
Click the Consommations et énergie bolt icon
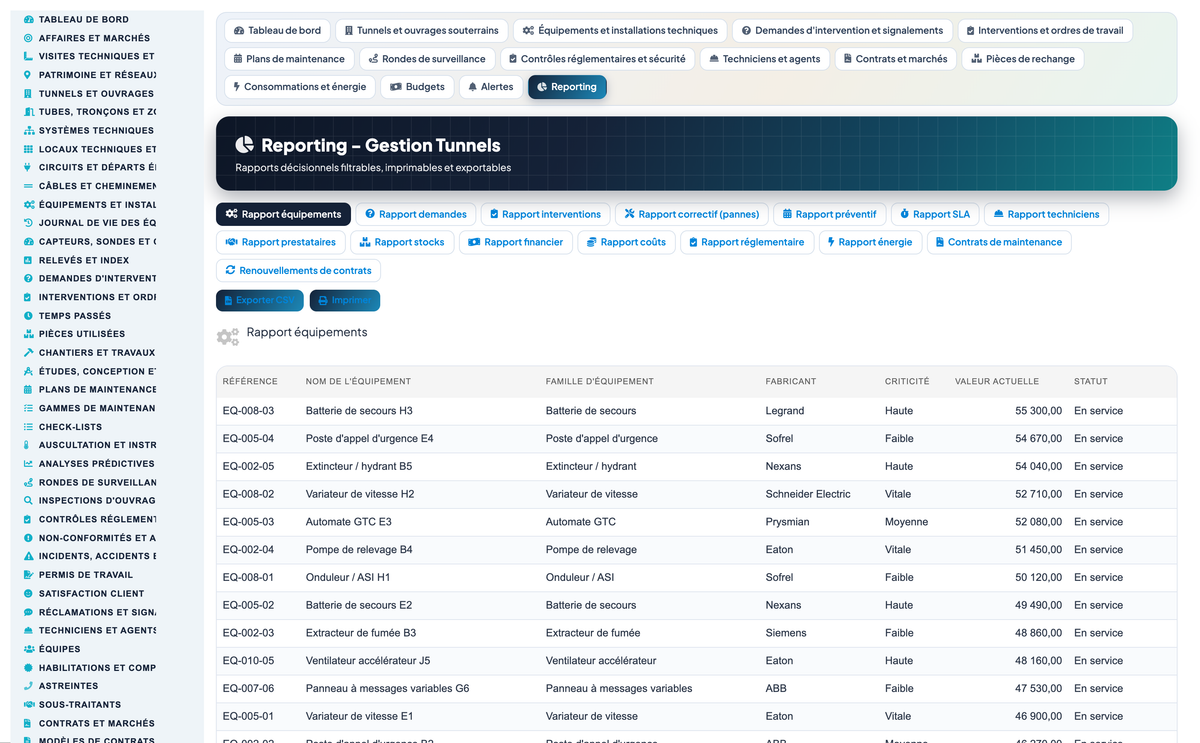[x=237, y=87]
